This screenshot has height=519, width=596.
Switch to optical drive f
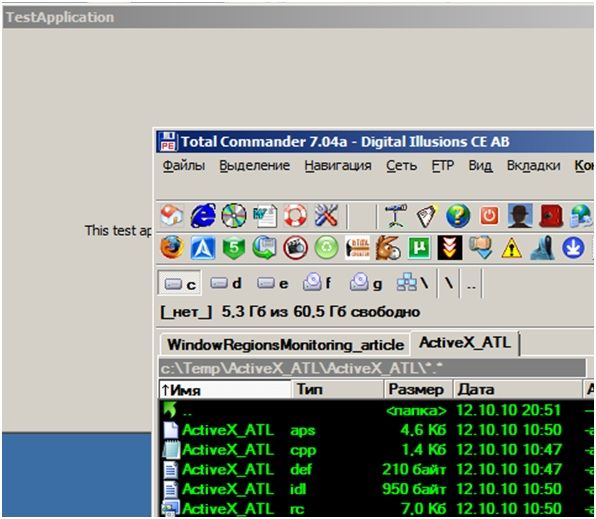pos(318,283)
